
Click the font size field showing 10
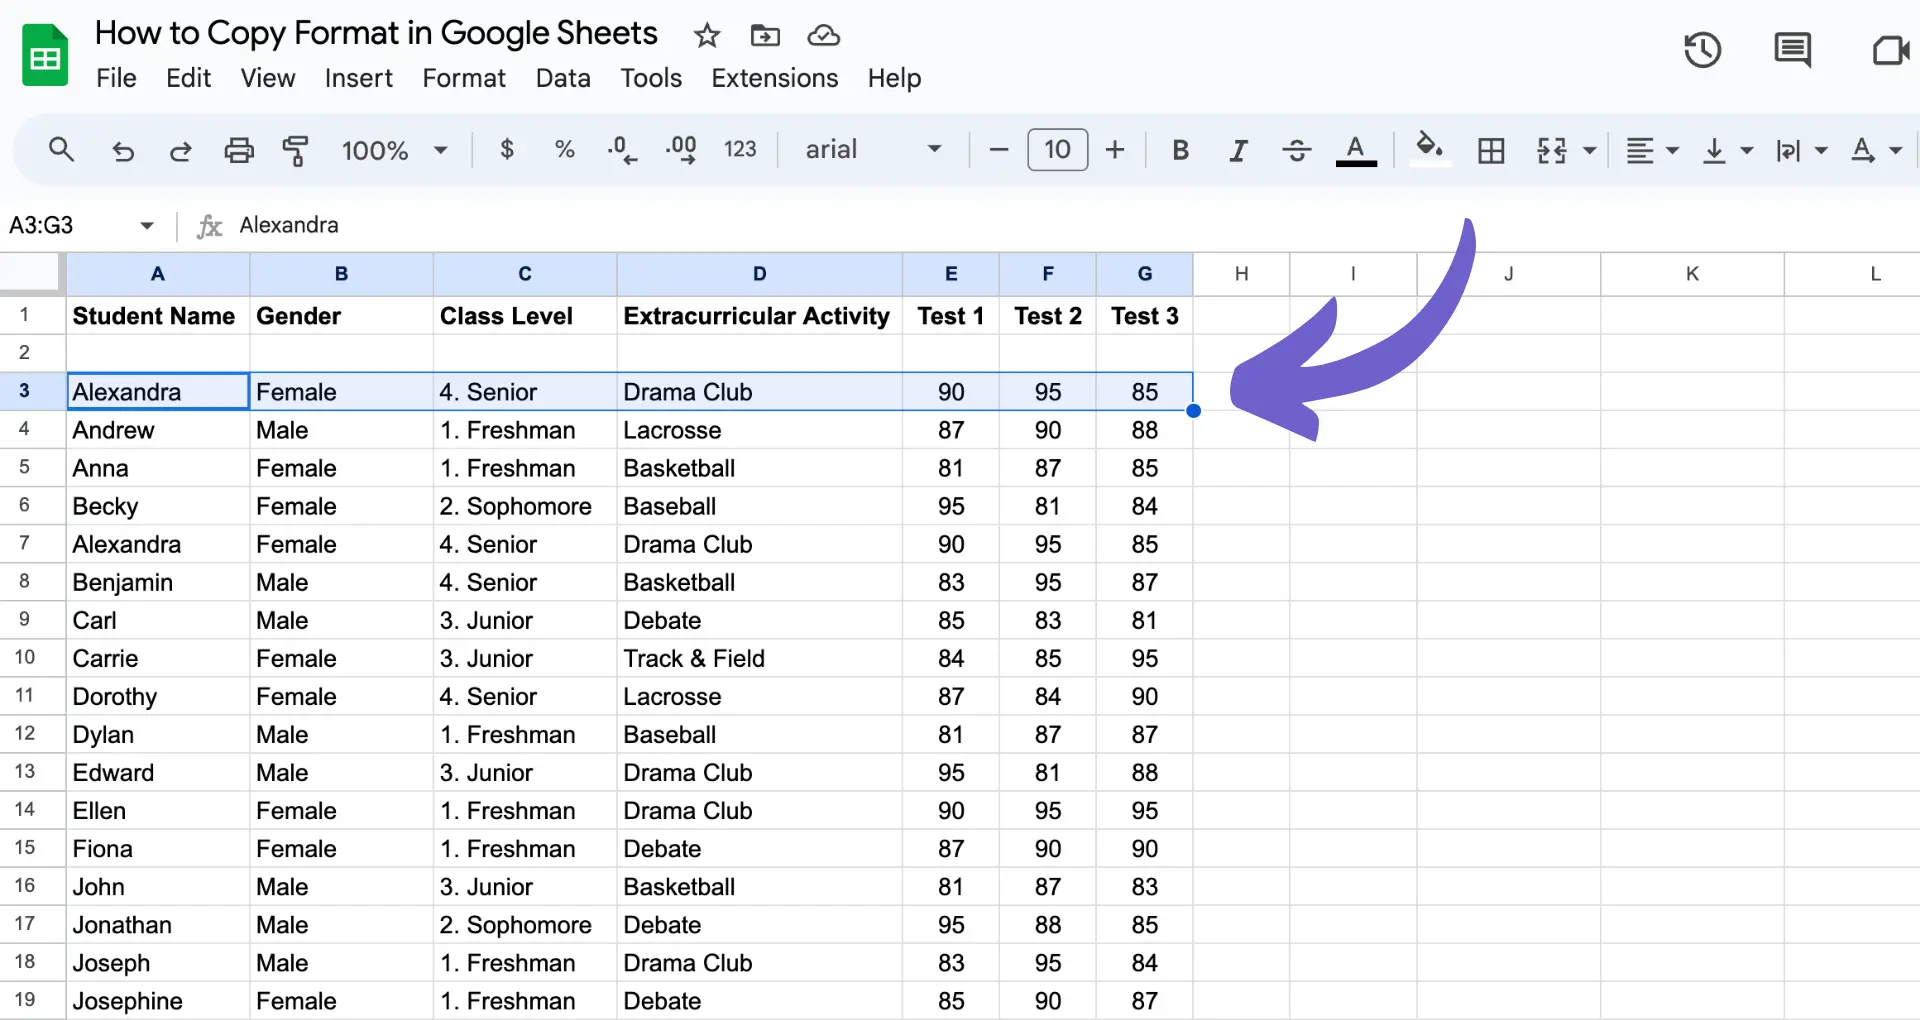click(x=1057, y=150)
